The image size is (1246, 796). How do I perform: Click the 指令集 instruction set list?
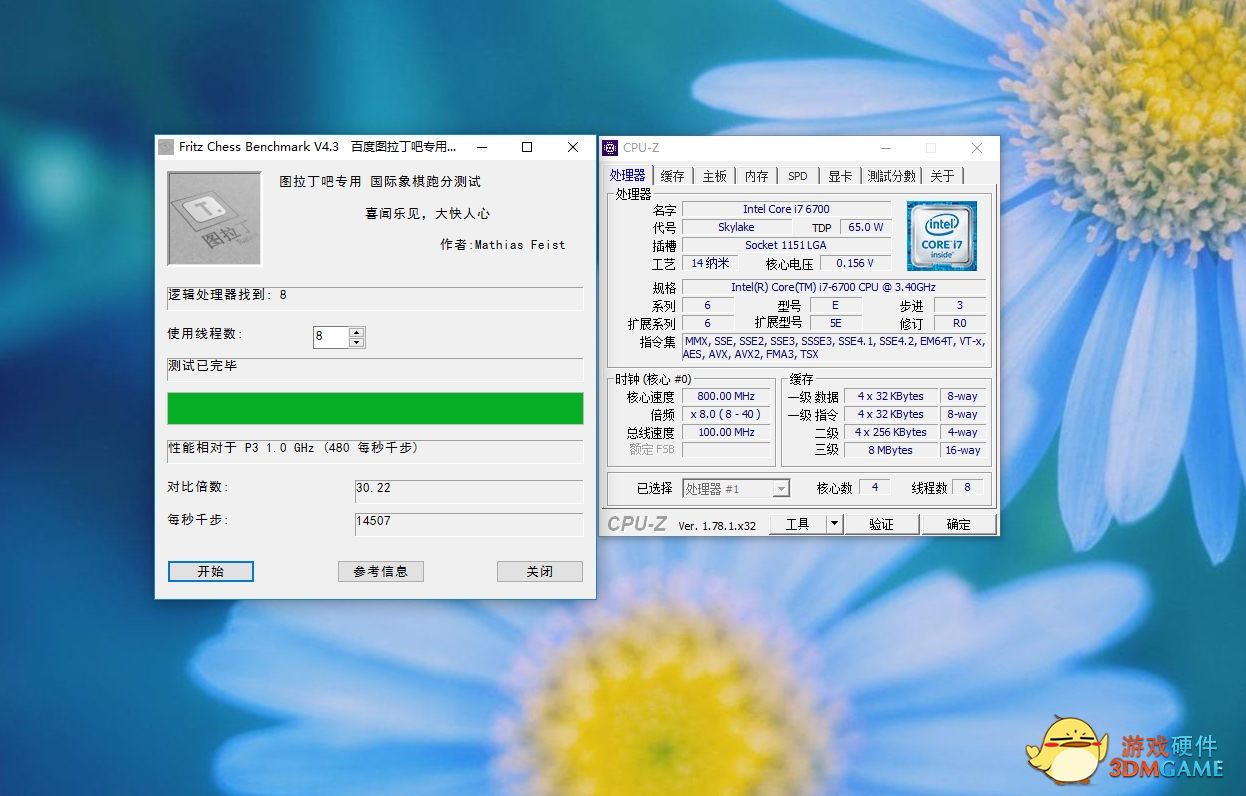[x=833, y=348]
